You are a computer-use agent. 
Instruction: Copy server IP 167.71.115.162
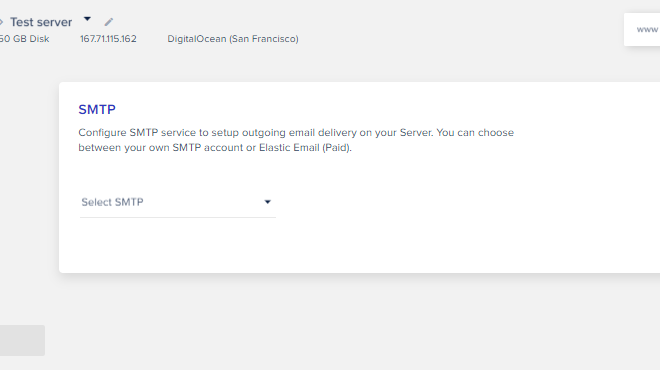[108, 39]
